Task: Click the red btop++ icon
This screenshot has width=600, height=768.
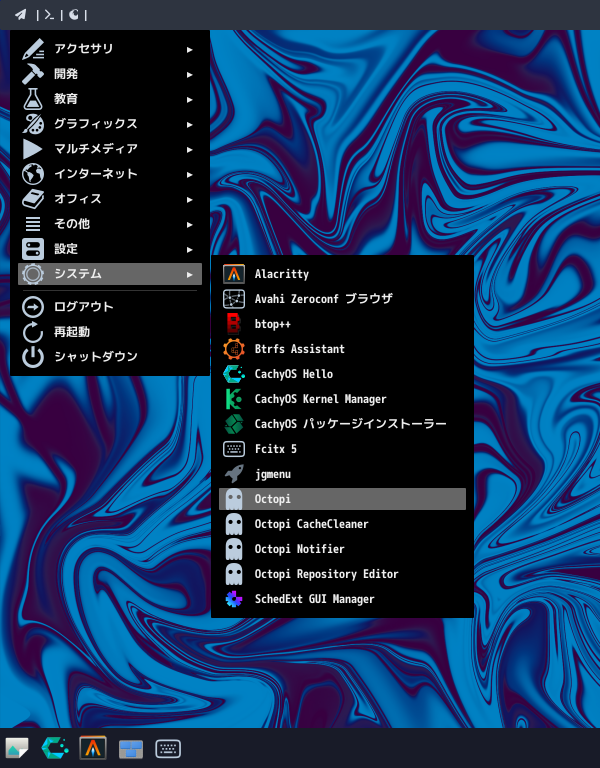Action: pyautogui.click(x=234, y=324)
